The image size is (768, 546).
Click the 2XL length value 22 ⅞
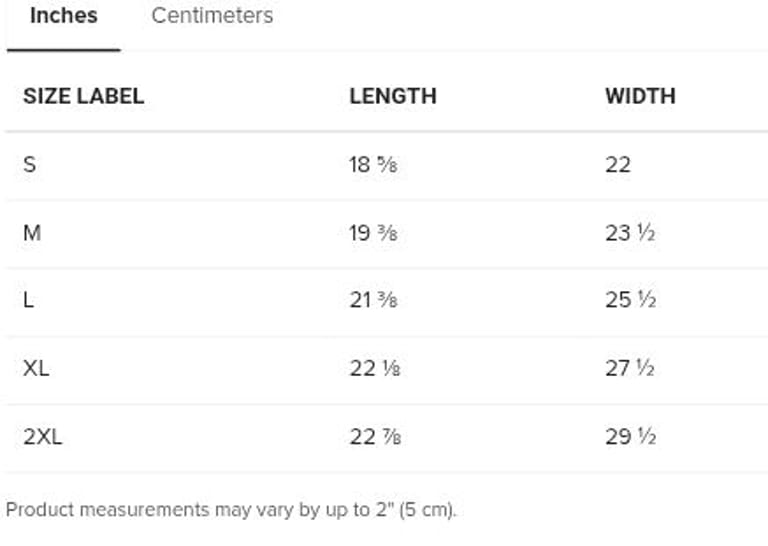click(373, 436)
